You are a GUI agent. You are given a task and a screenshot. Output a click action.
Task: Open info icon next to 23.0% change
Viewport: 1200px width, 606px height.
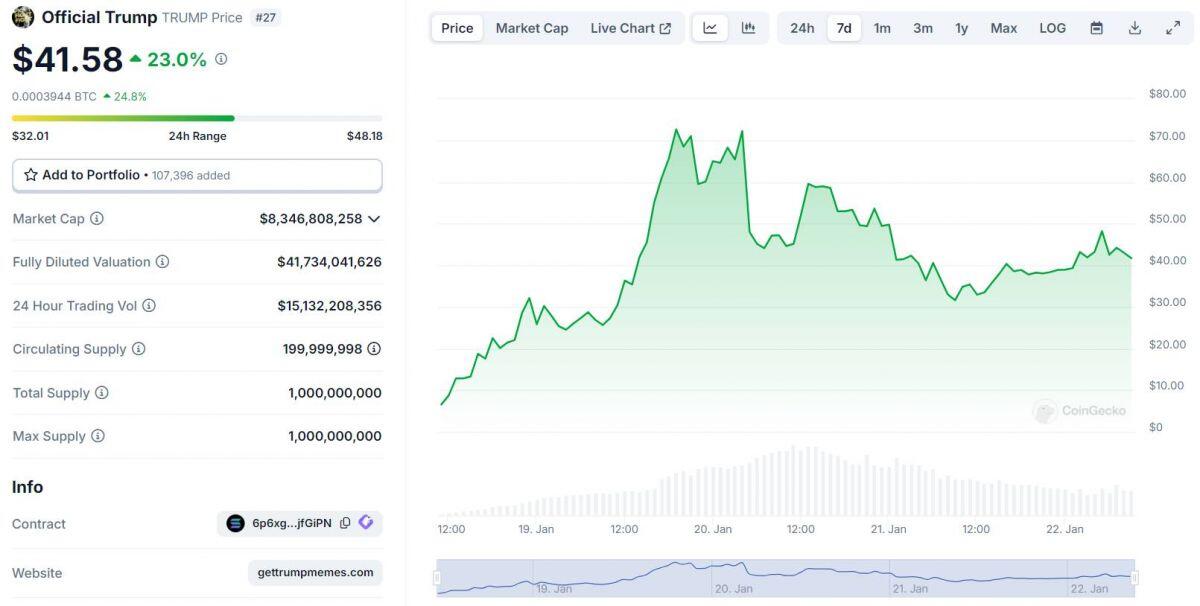221,59
